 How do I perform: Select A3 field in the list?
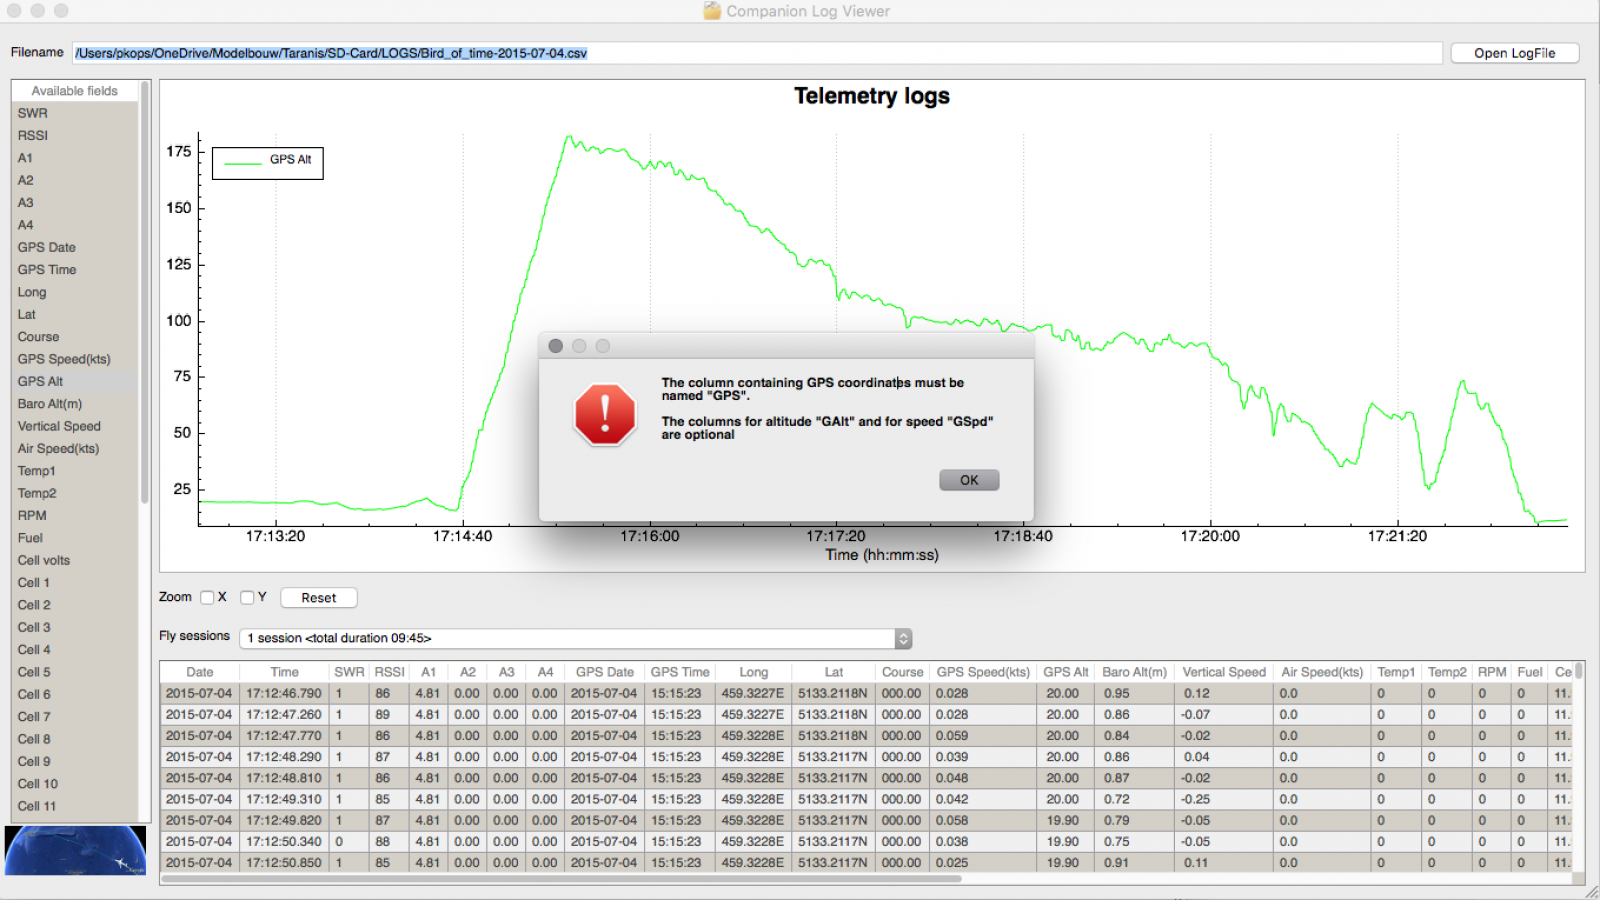[x=75, y=202]
